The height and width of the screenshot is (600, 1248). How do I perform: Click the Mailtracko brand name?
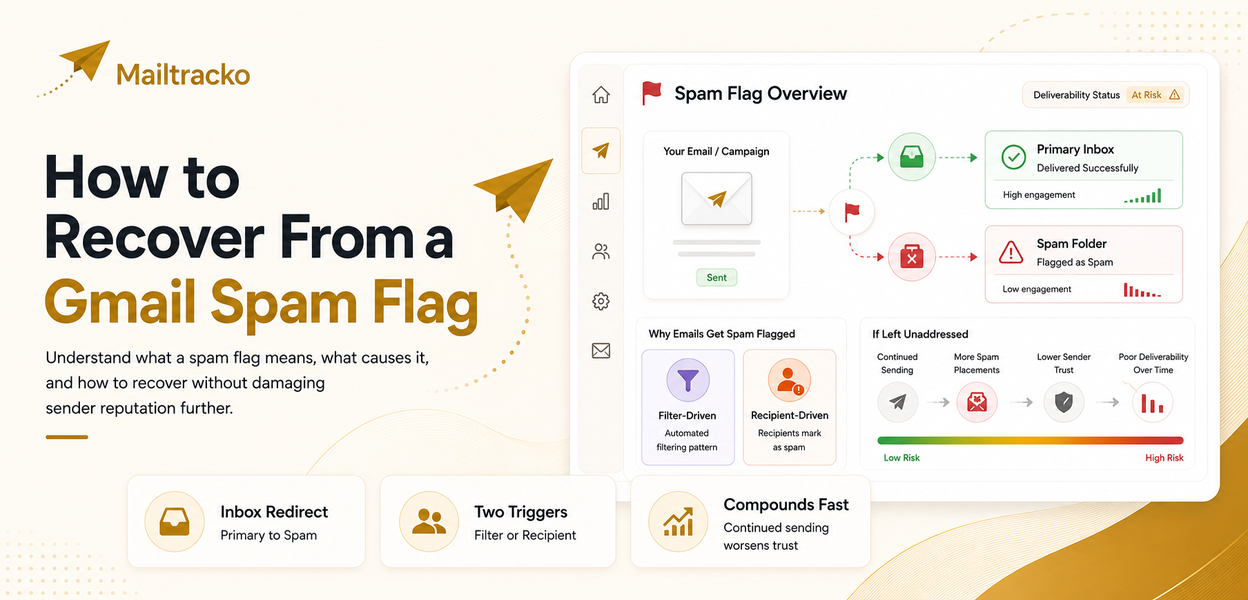pos(183,74)
